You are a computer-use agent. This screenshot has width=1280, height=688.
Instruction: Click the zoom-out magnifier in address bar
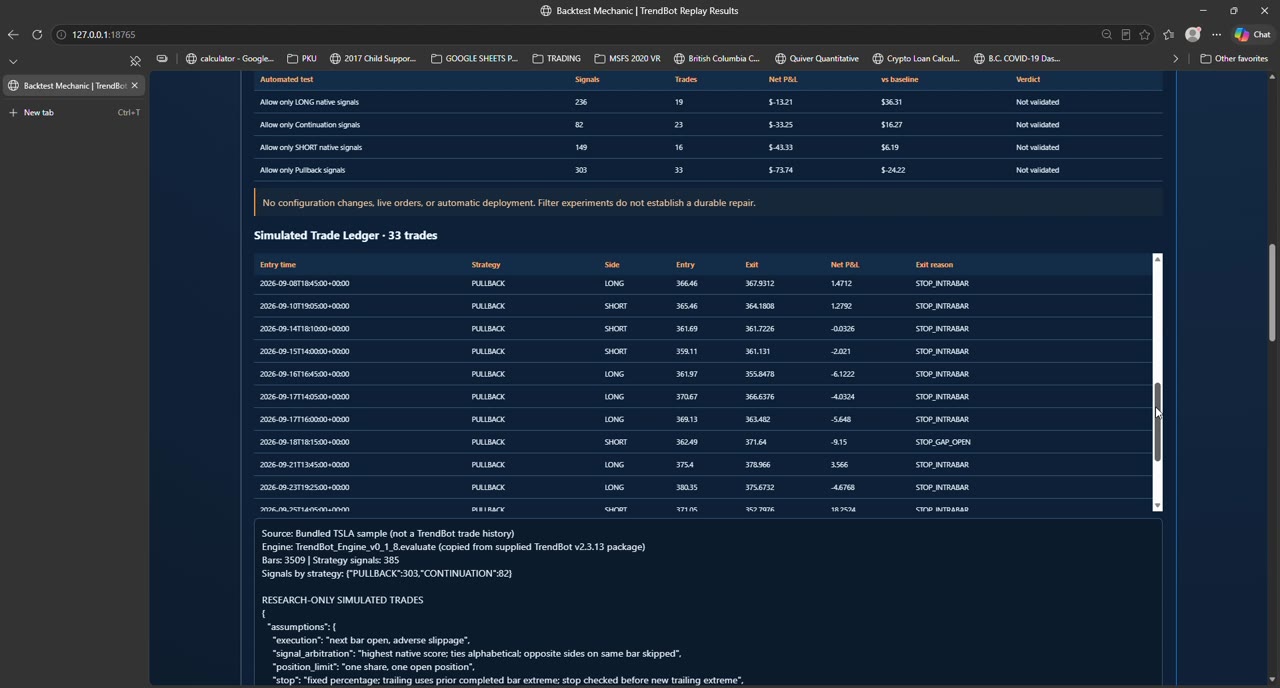[x=1107, y=34]
